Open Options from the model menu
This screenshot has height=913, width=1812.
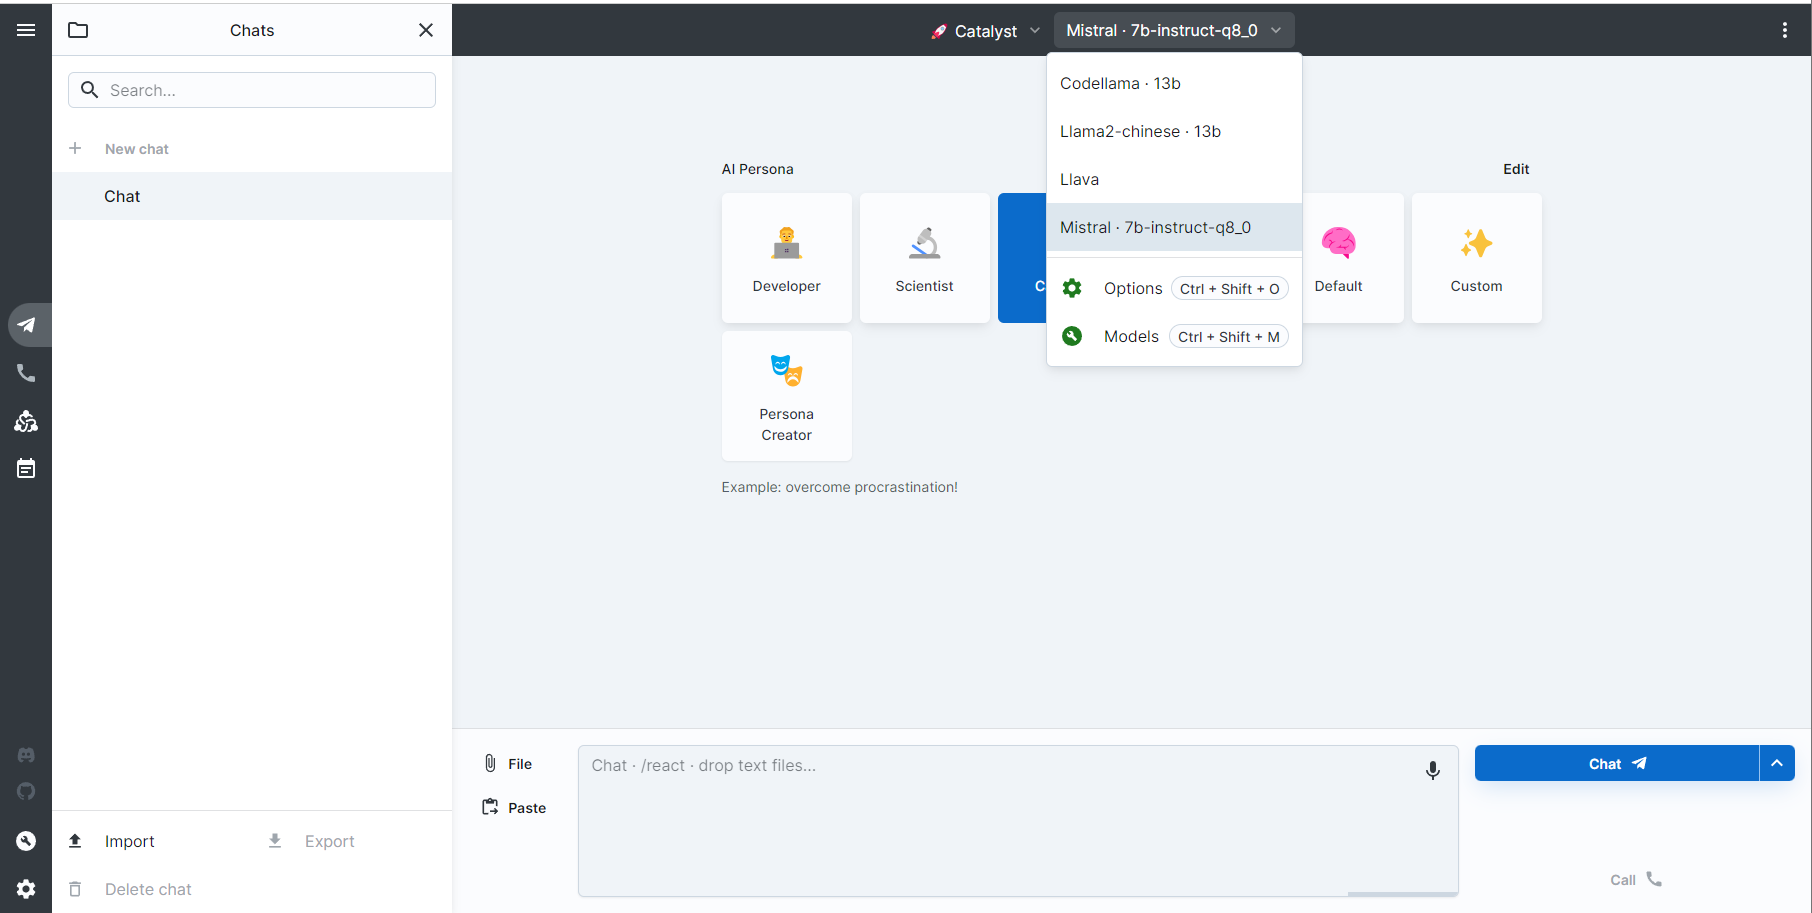pyautogui.click(x=1174, y=288)
